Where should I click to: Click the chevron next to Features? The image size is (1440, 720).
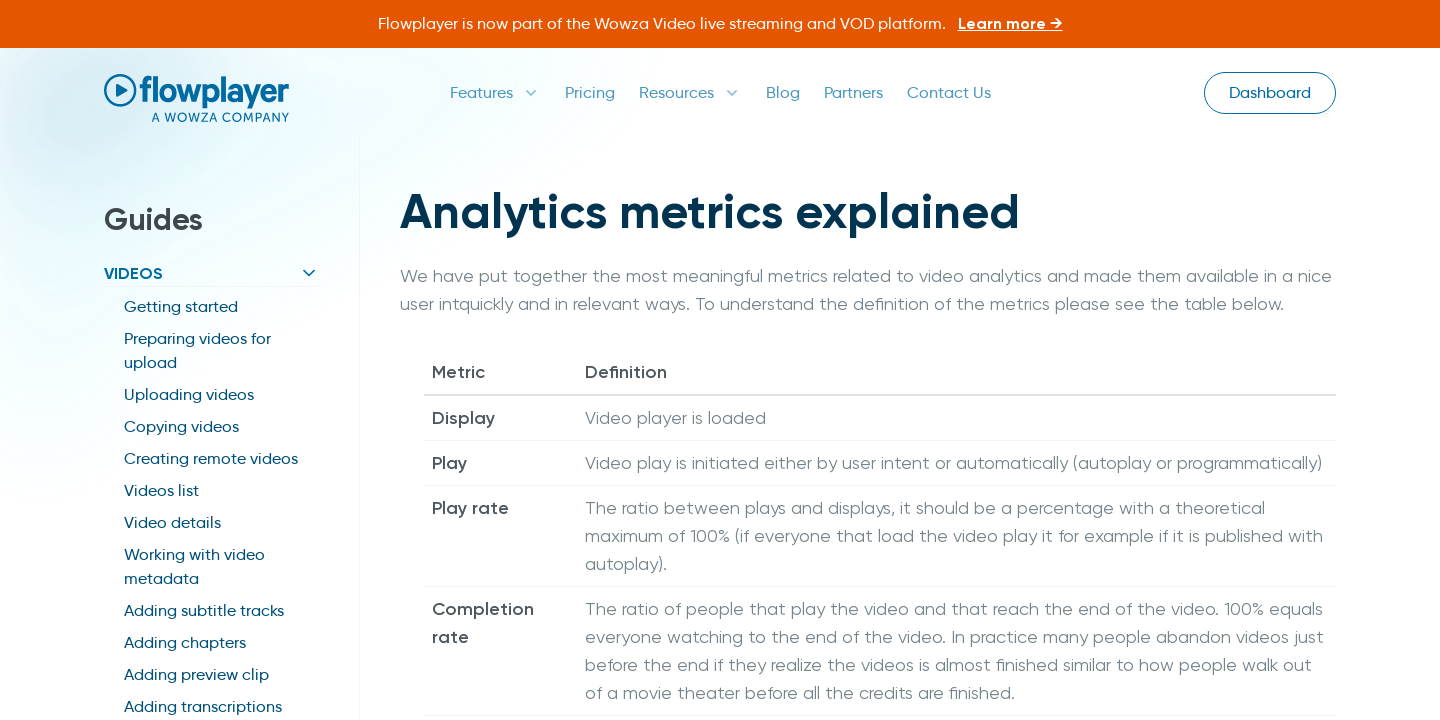pyautogui.click(x=530, y=93)
